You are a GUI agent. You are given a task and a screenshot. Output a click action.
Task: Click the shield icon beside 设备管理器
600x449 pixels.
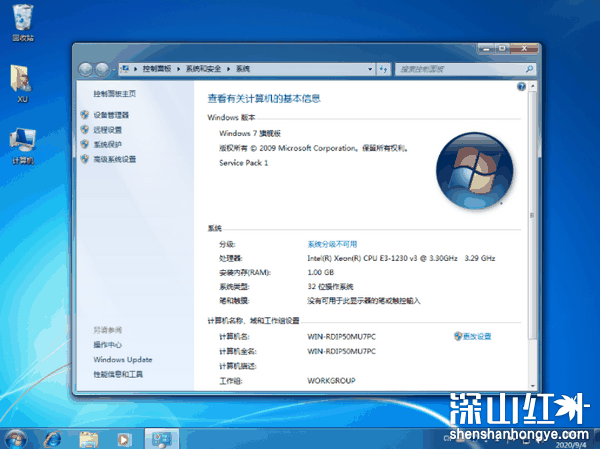coord(85,114)
